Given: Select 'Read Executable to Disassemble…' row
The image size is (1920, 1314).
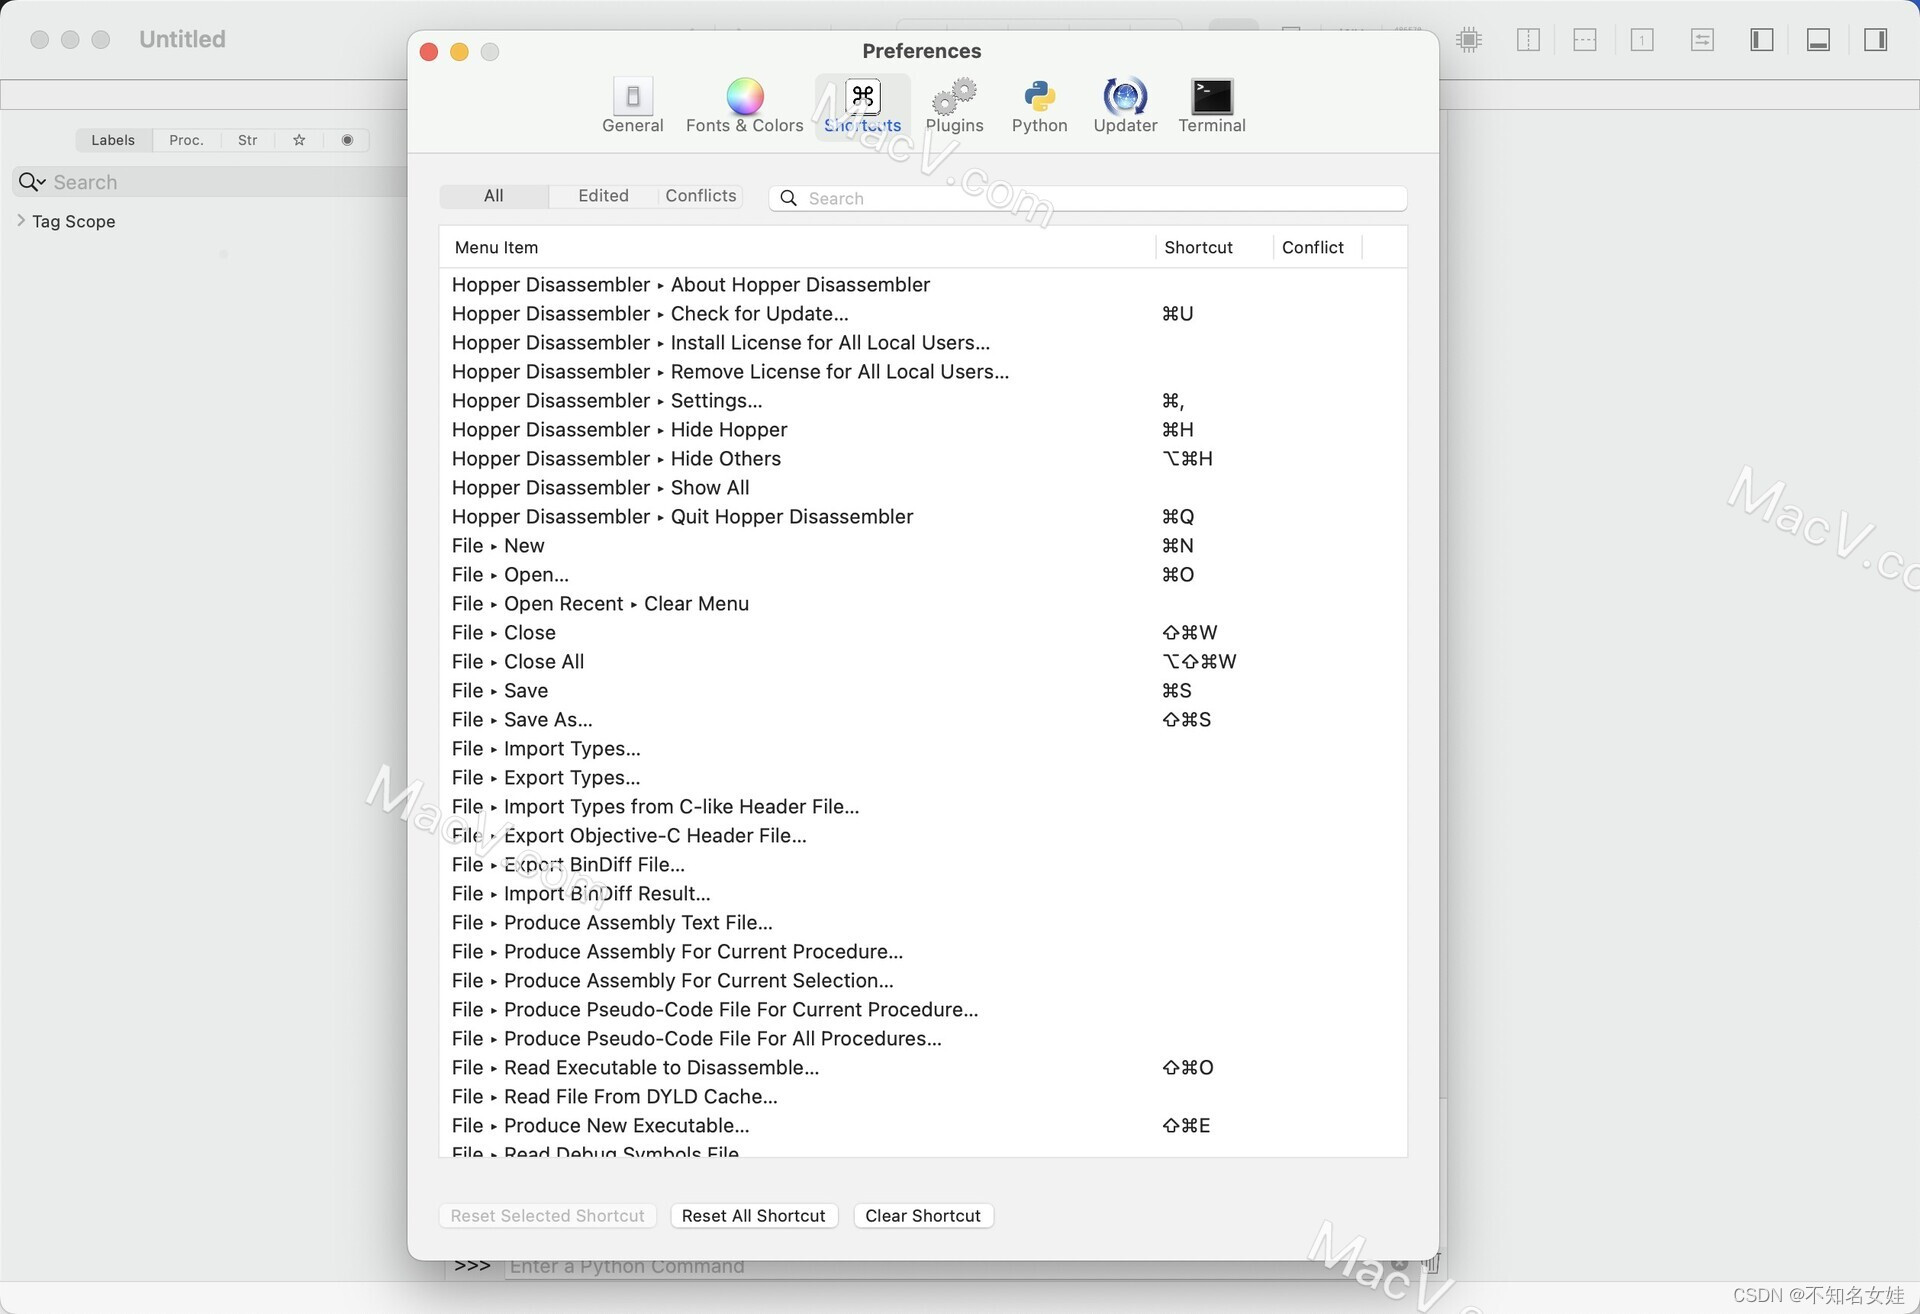Looking at the screenshot, I should coord(923,1068).
